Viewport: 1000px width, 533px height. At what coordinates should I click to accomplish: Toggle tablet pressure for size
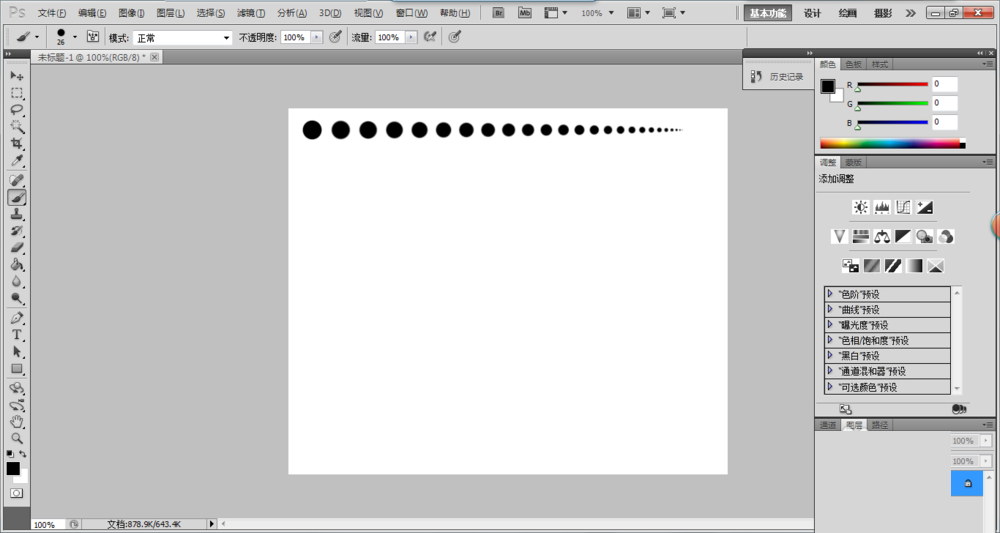tap(454, 37)
